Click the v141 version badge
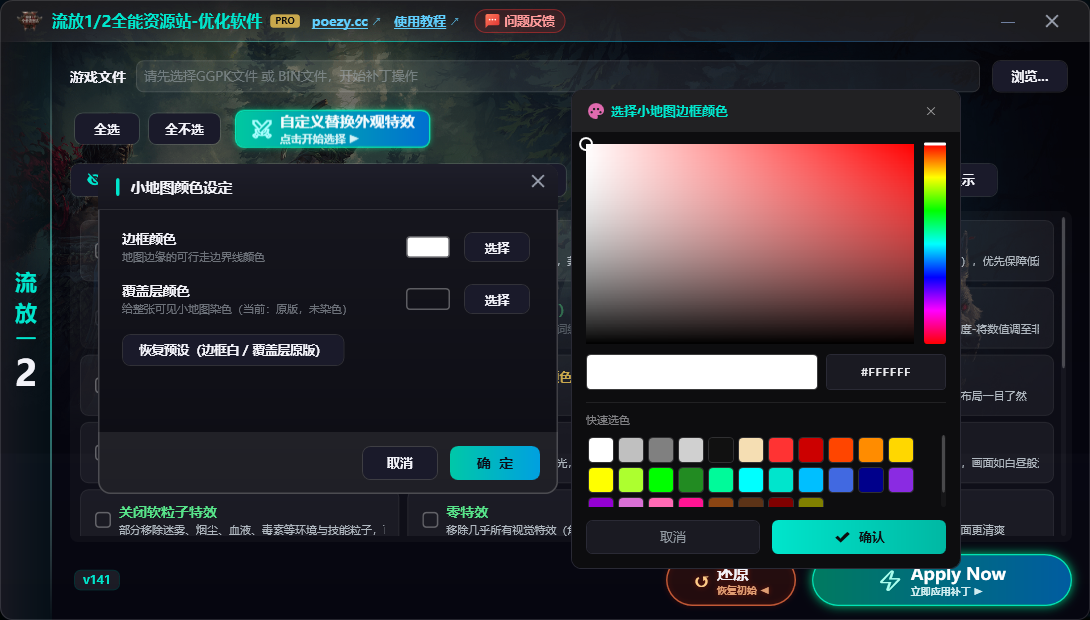 coord(97,580)
